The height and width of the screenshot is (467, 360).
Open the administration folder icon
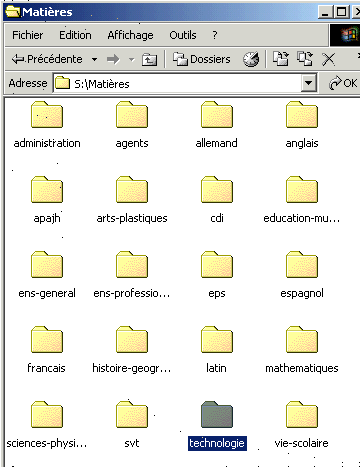47,115
